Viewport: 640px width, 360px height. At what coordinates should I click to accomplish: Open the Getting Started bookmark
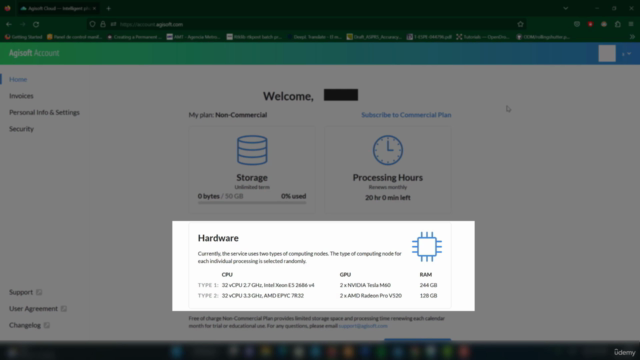(x=24, y=37)
